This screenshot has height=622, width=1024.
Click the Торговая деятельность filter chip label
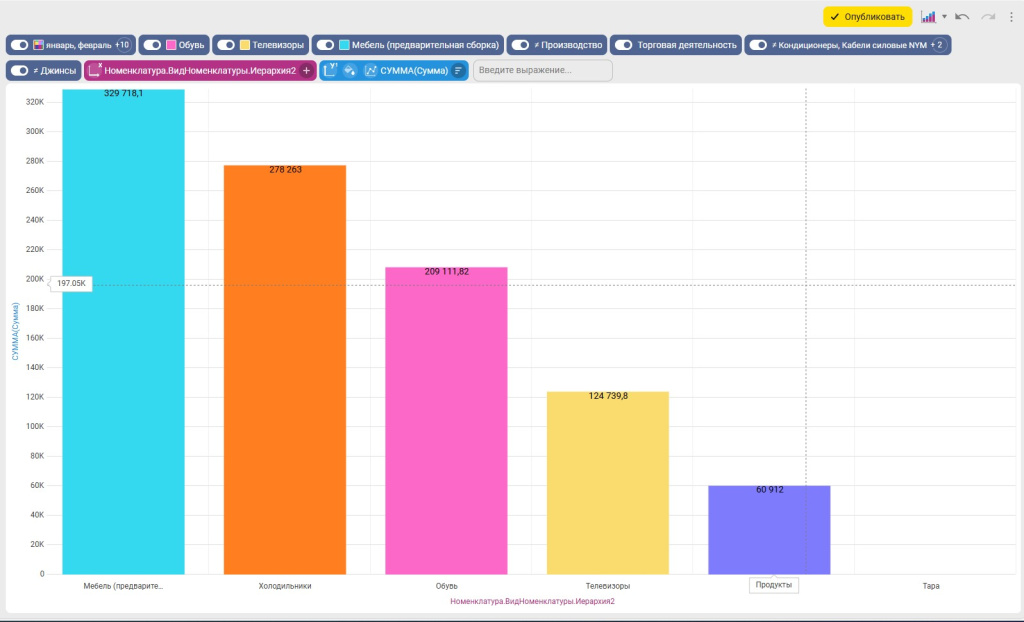(x=687, y=45)
